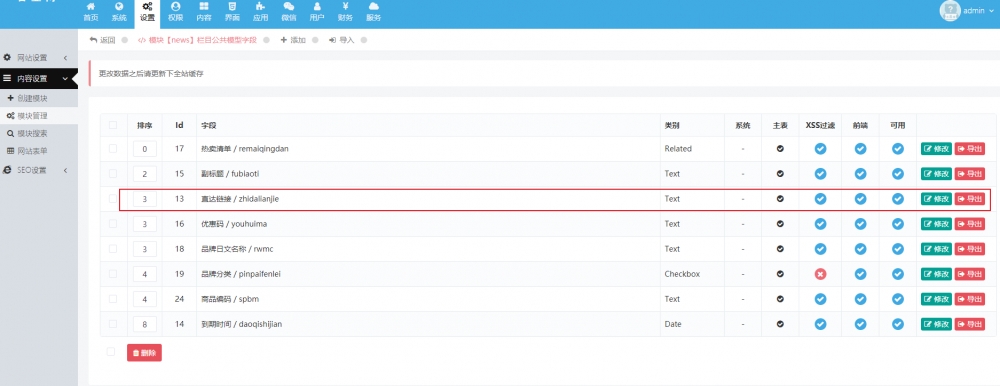Toggle 前端 status for fubiaoti row

[860, 174]
